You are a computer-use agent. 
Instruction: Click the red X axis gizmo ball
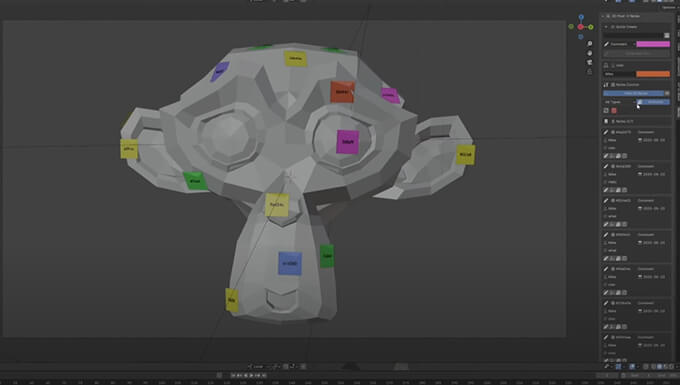point(580,27)
